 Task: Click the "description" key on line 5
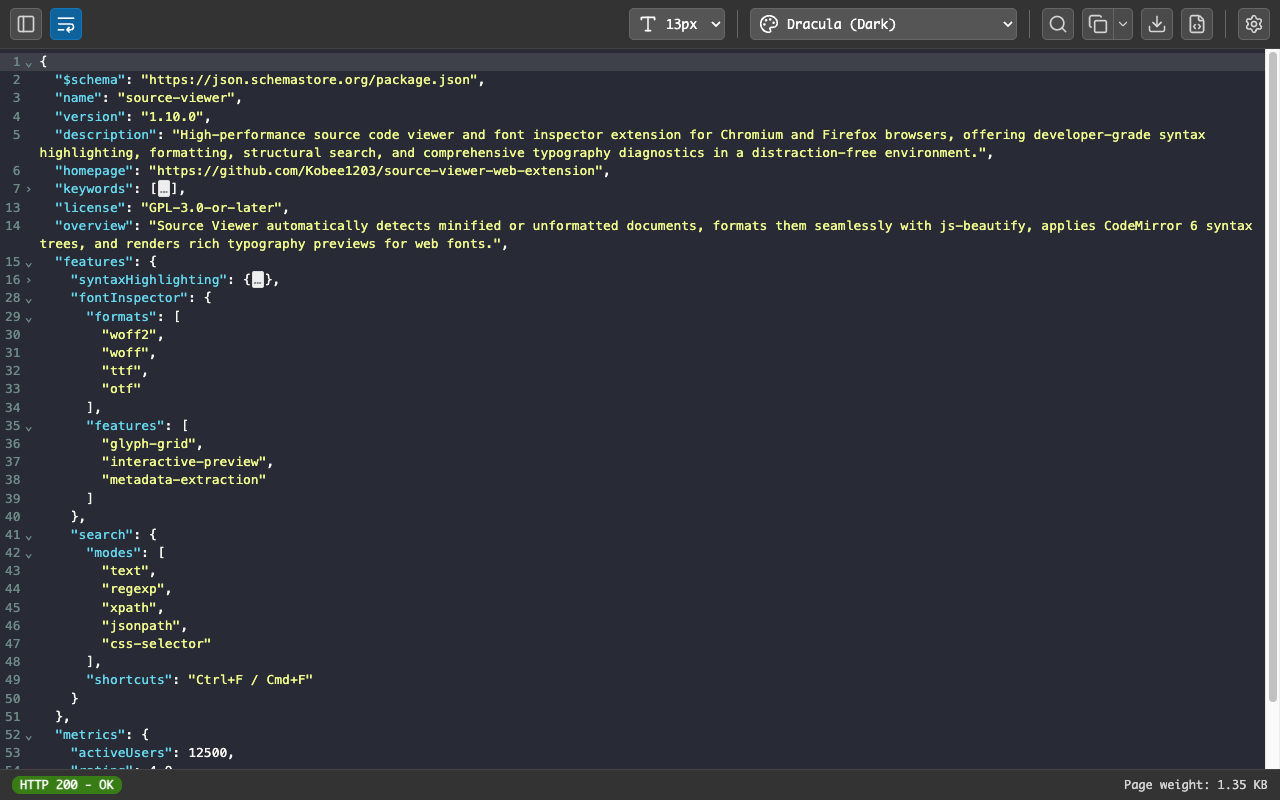105,135
